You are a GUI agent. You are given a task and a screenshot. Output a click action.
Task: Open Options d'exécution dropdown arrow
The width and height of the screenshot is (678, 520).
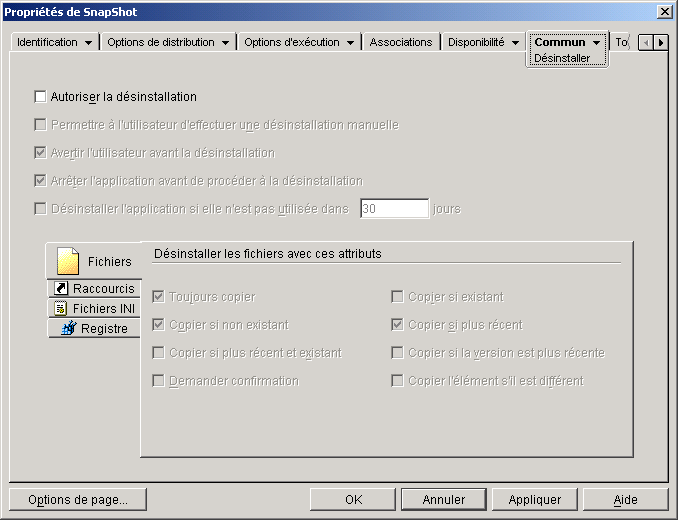coord(350,43)
